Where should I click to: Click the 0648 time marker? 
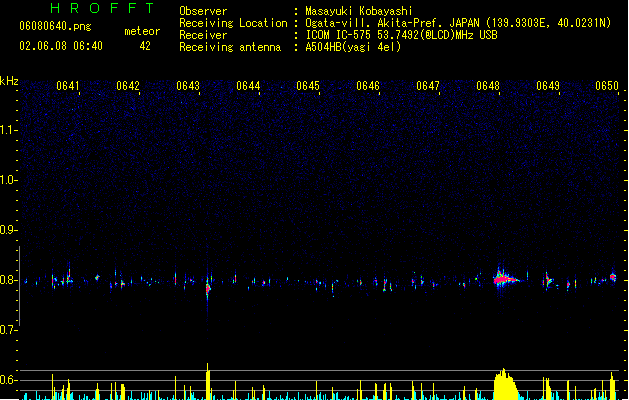pos(488,86)
